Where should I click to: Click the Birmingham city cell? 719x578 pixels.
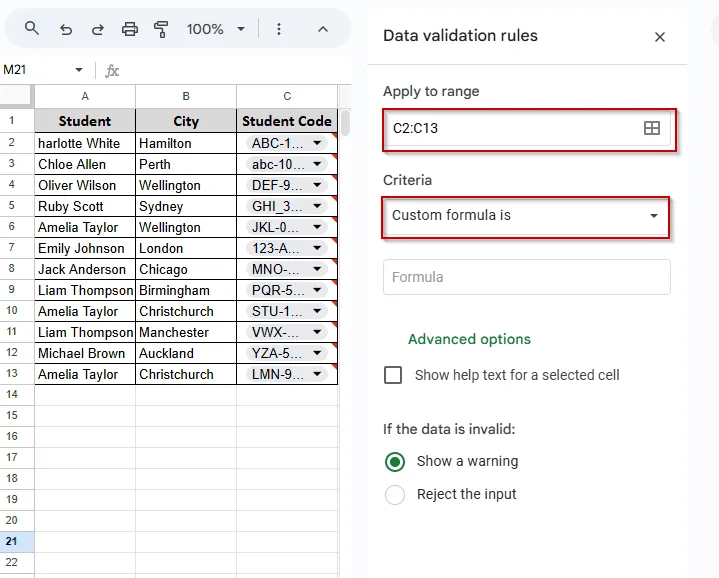186,291
